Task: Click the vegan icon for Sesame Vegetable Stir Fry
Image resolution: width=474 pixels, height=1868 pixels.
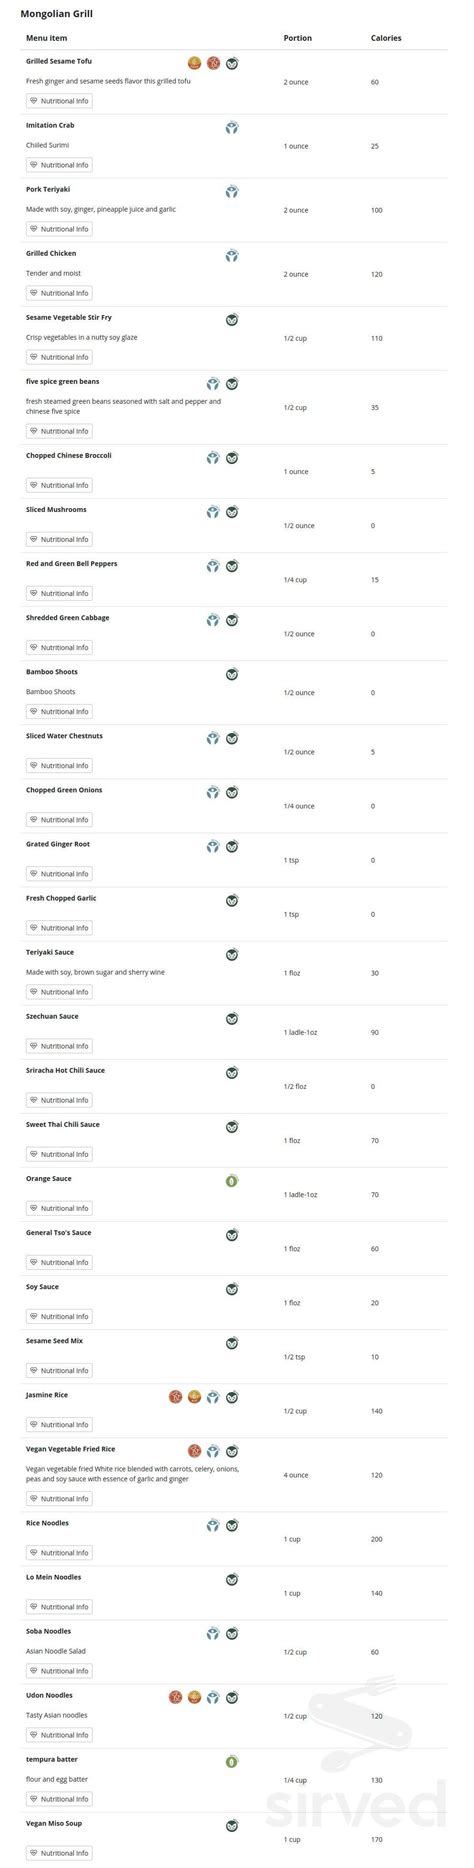Action: point(232,319)
